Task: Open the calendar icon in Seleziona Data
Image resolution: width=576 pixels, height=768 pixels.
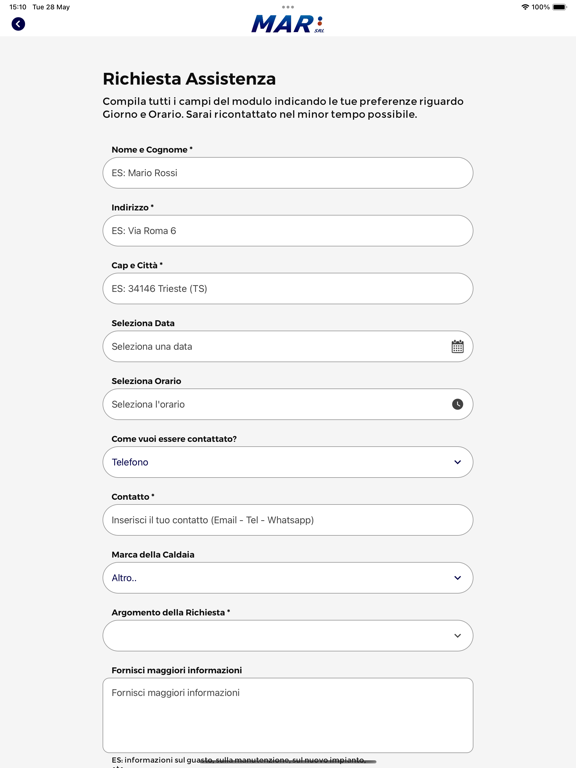Action: pyautogui.click(x=457, y=346)
